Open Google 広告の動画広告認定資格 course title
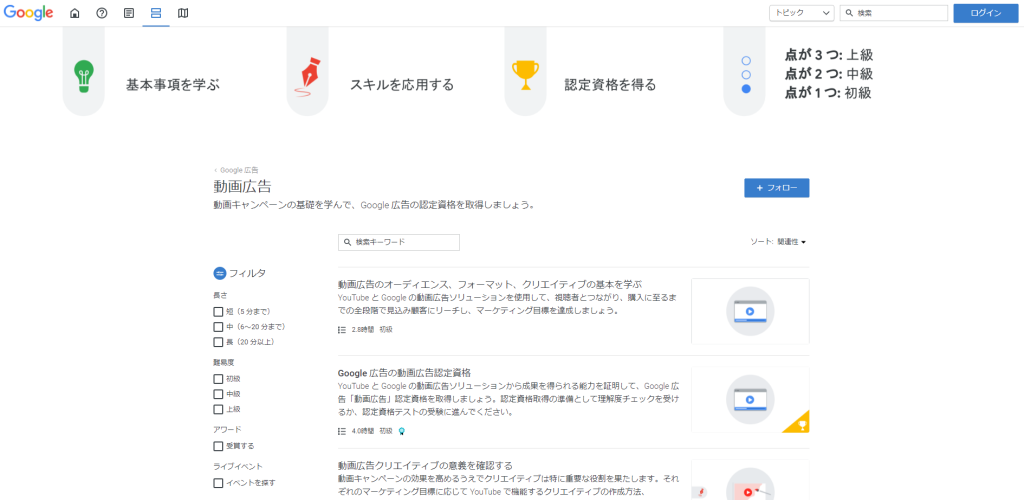 click(x=404, y=373)
